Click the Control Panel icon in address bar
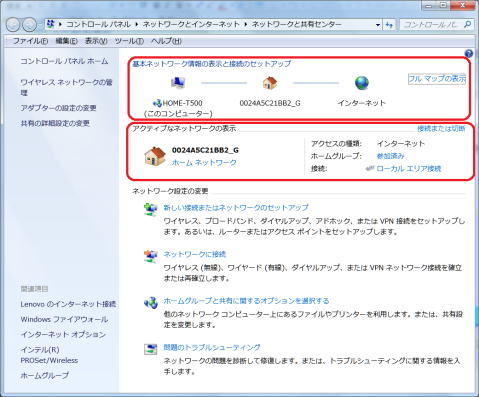The width and height of the screenshot is (479, 397). 51,24
